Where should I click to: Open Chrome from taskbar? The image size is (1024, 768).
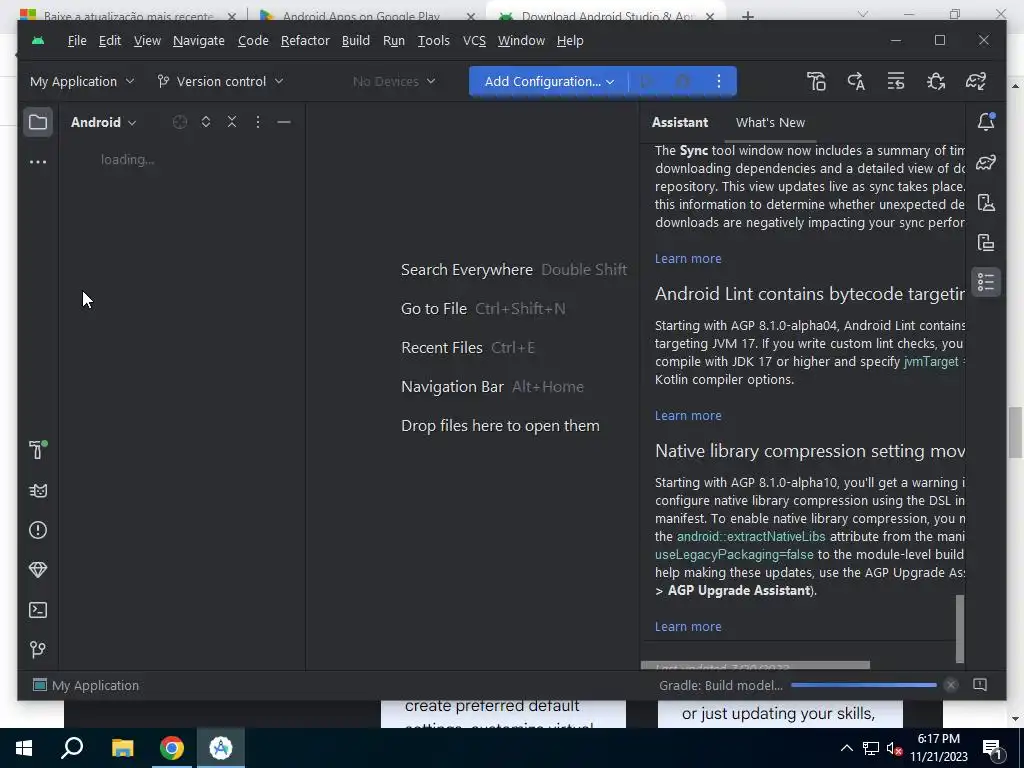172,748
